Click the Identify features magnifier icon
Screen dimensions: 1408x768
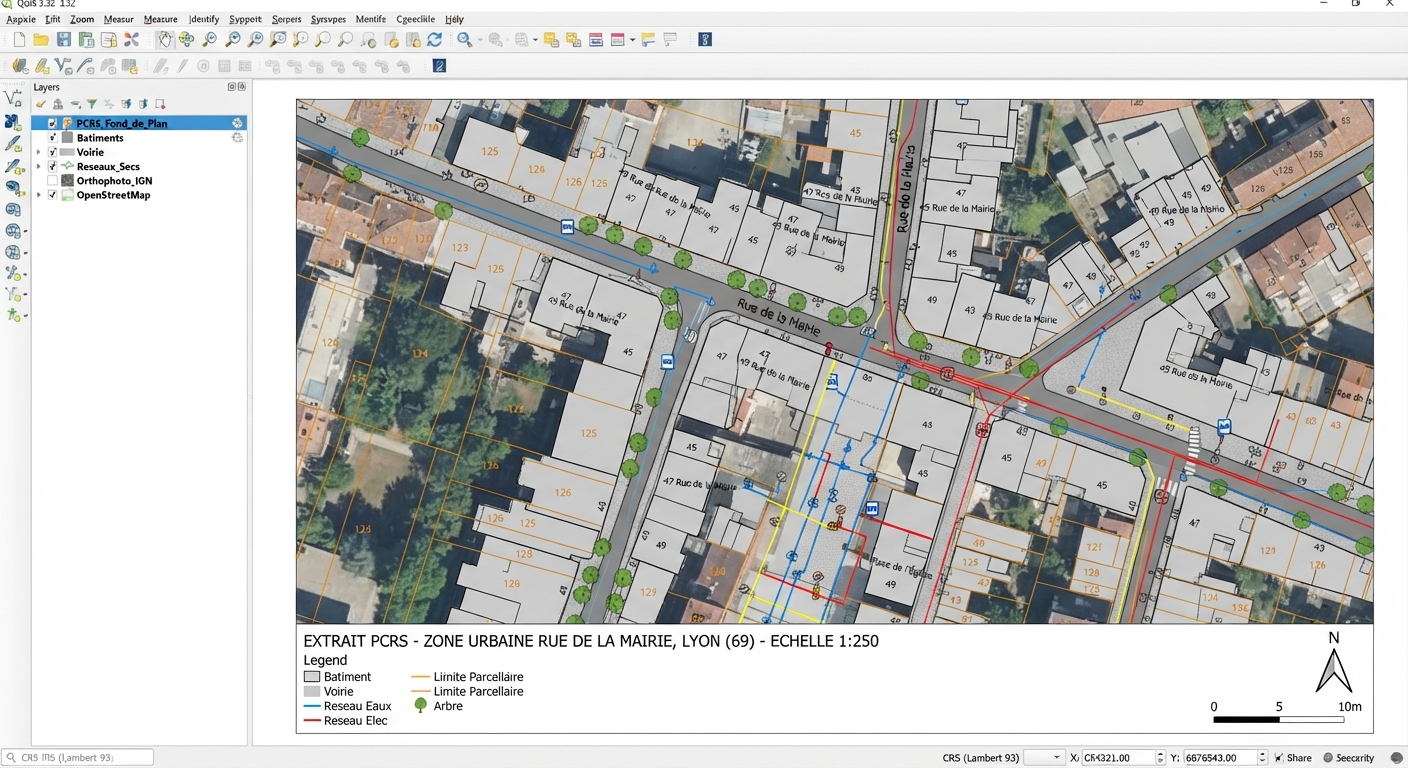[465, 40]
